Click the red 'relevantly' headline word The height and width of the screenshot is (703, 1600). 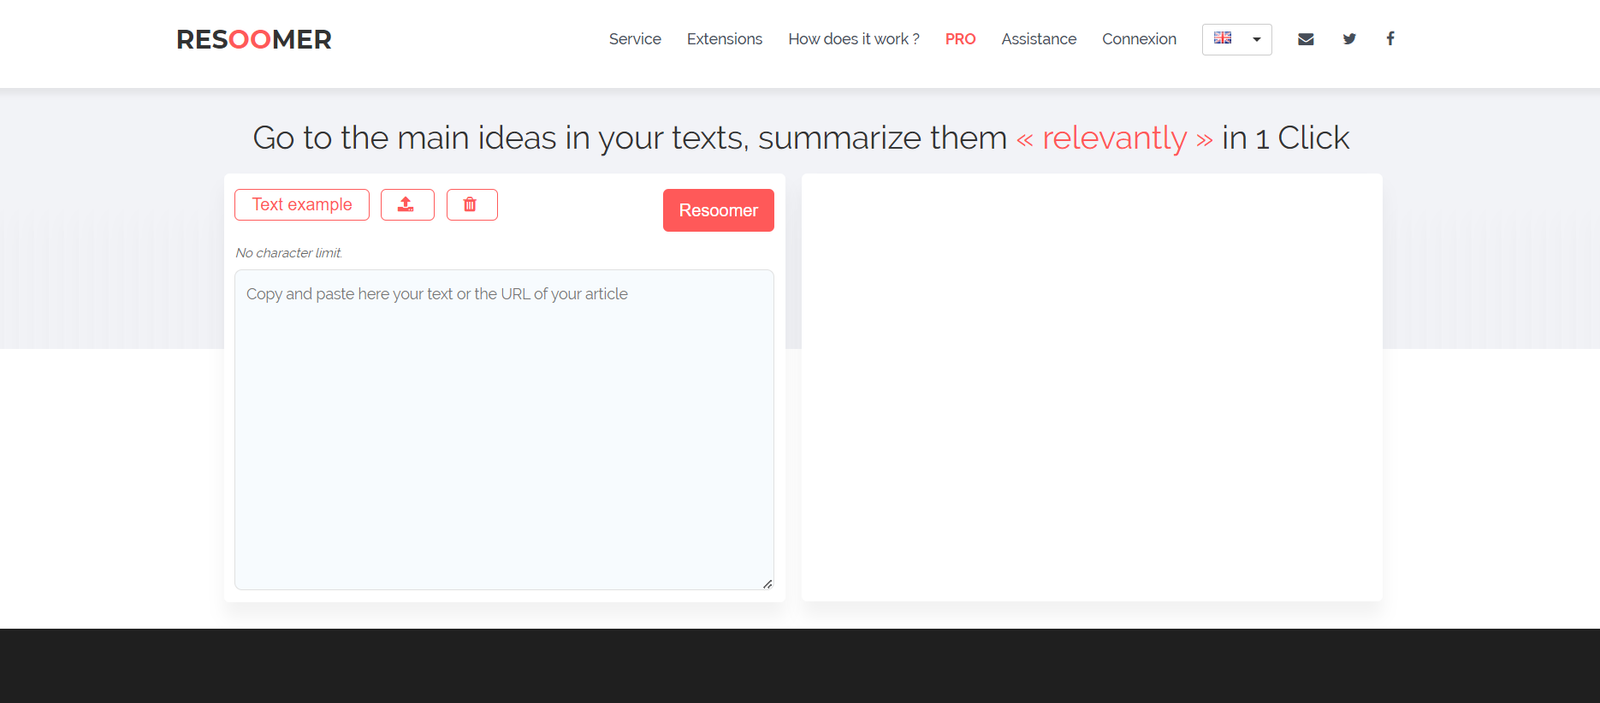click(x=1114, y=138)
